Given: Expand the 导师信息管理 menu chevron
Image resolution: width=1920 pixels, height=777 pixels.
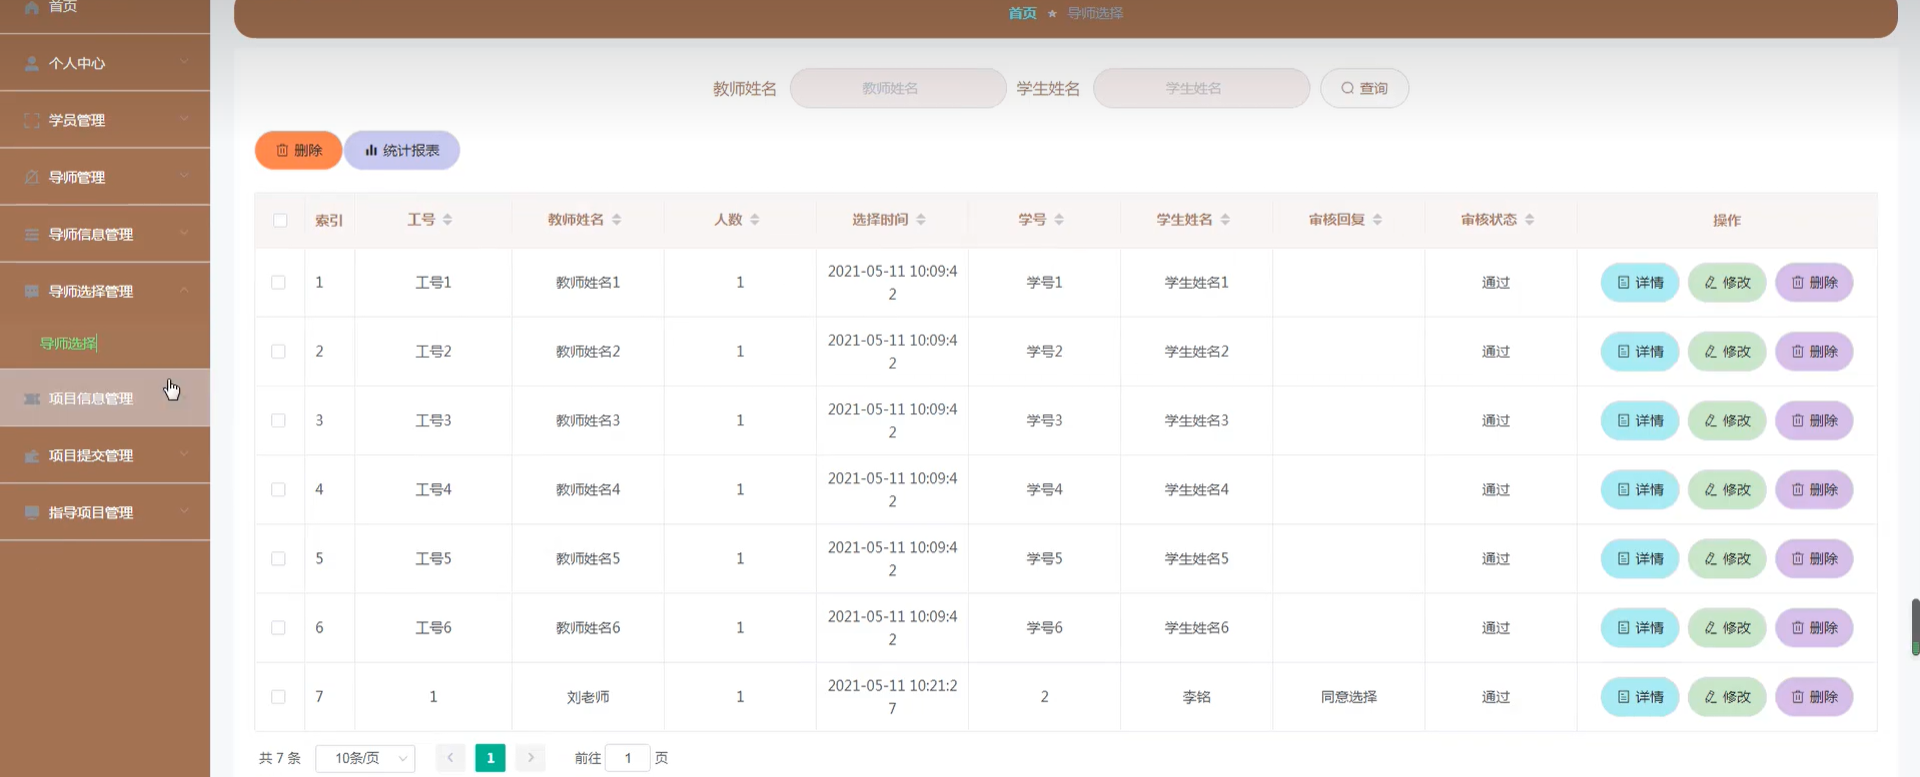Looking at the screenshot, I should tap(184, 233).
